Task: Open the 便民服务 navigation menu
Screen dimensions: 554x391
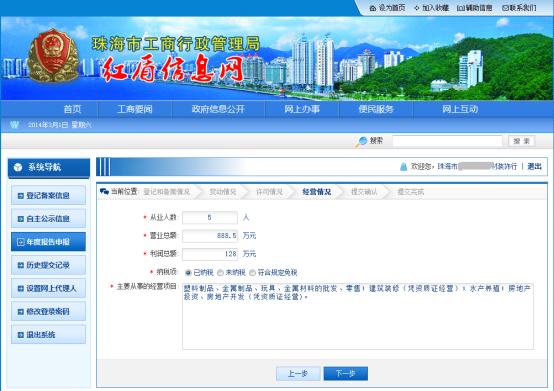Action: tap(376, 109)
